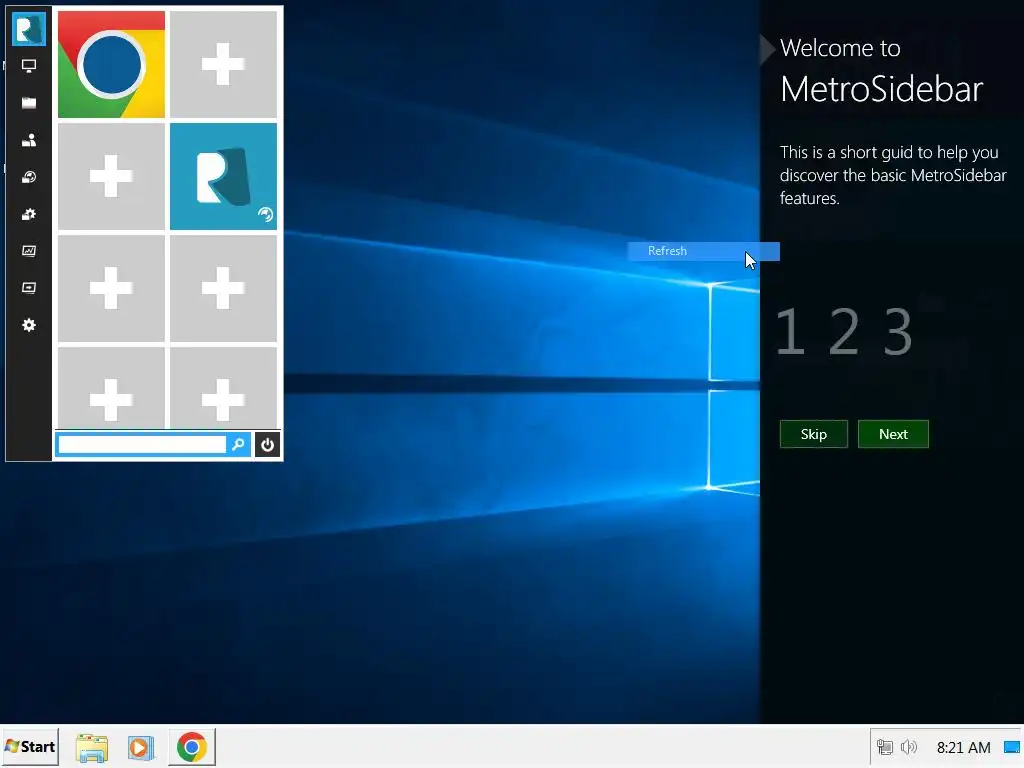Add app via empty tile beside Chrome tile

pos(223,65)
